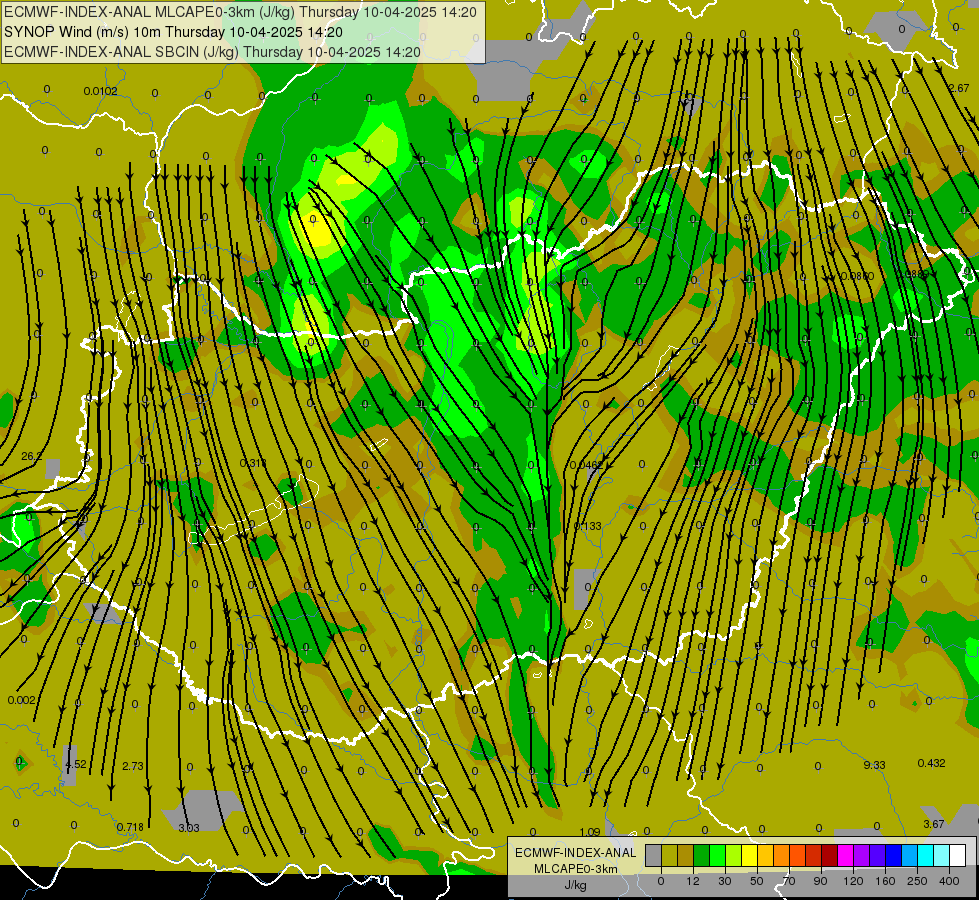Click the legend scale label 160
The height and width of the screenshot is (900, 979).
point(885,881)
